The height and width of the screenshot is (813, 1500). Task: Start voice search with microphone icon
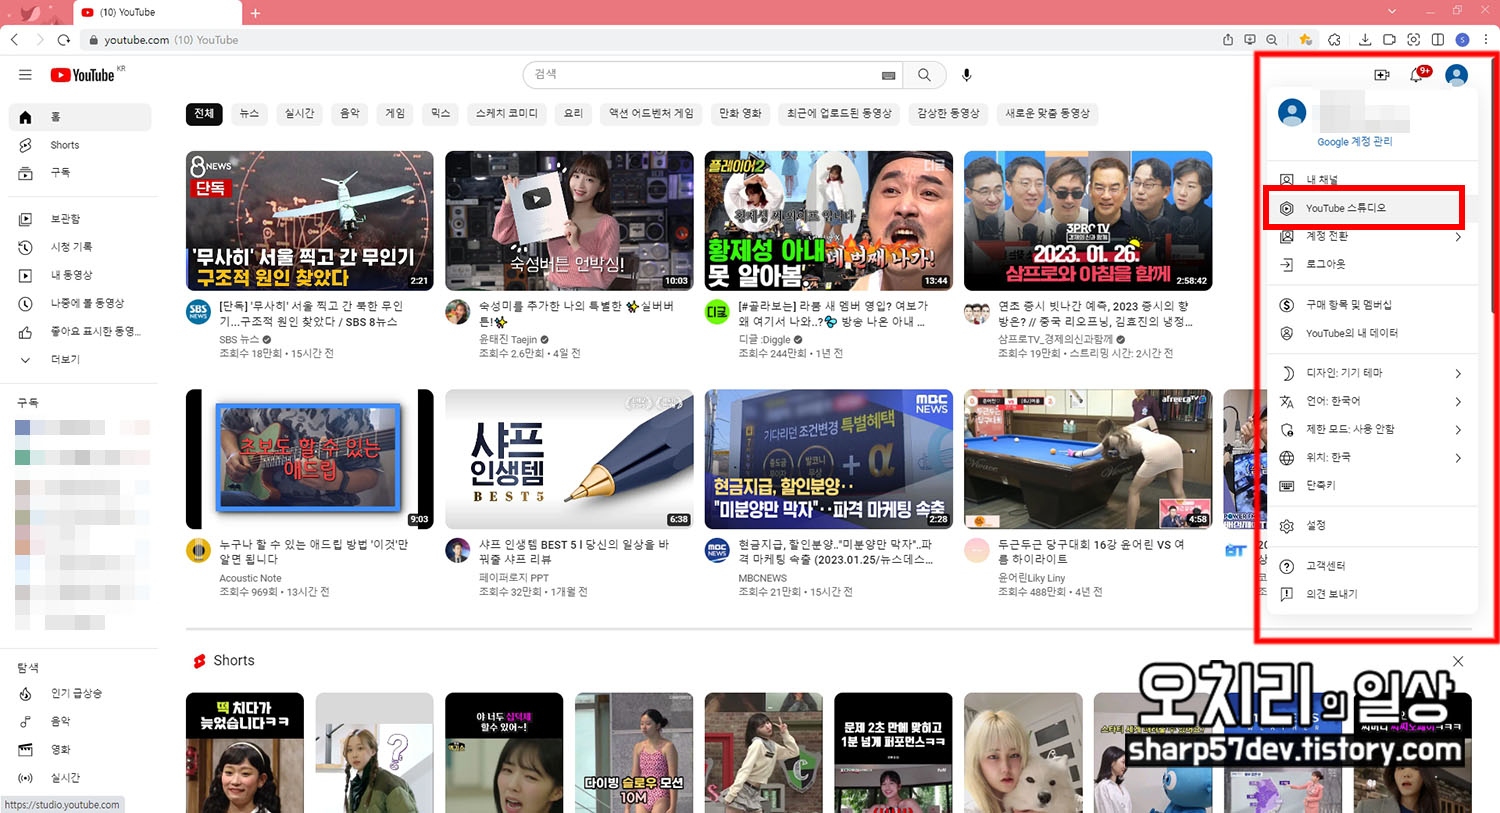pyautogui.click(x=966, y=75)
